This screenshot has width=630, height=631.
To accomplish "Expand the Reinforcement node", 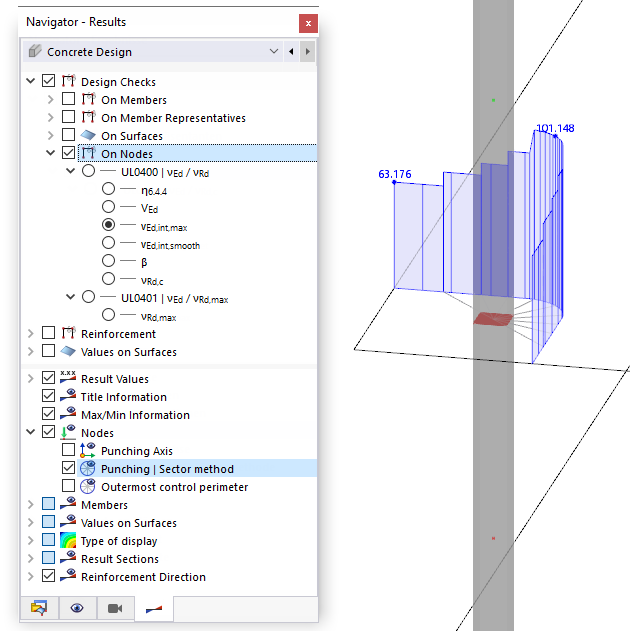I will point(31,333).
